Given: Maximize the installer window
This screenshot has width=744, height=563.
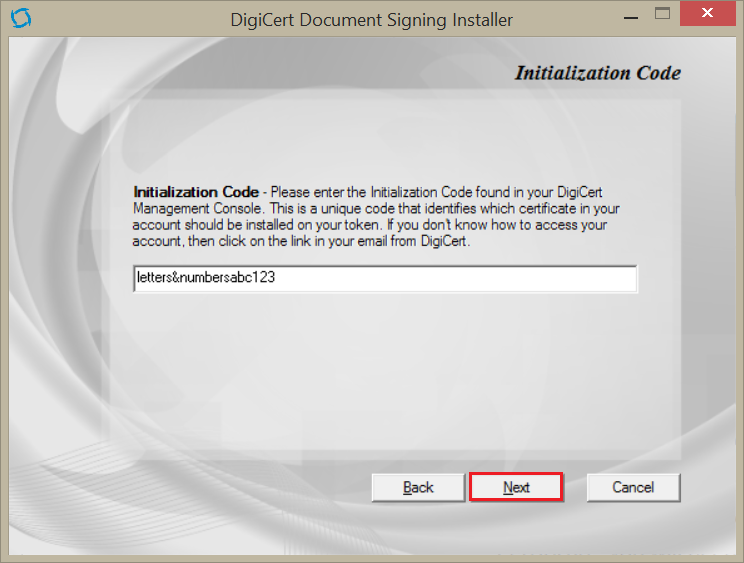Looking at the screenshot, I should 662,16.
